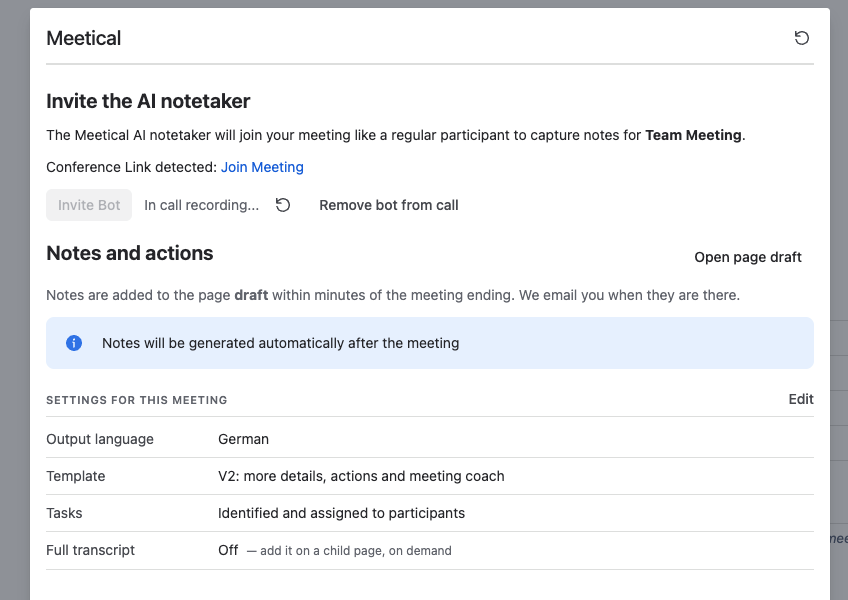The height and width of the screenshot is (600, 848).
Task: Click 'Conference Link detected:' label
Action: 131,167
